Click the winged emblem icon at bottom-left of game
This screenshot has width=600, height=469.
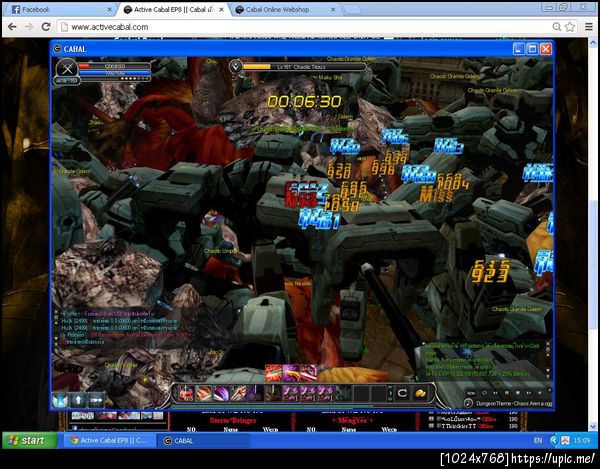[60, 401]
